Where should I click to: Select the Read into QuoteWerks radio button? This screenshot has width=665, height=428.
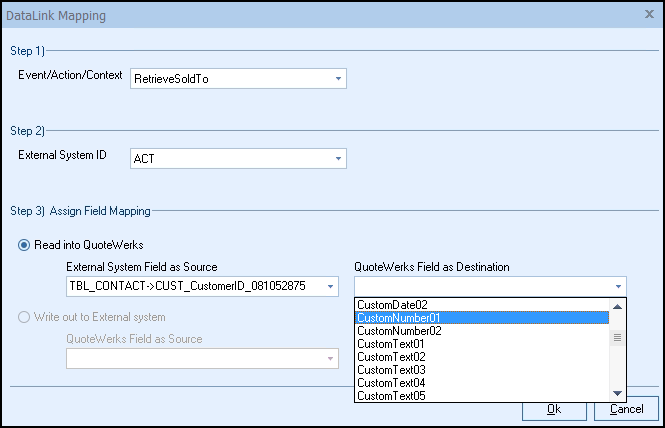point(25,246)
